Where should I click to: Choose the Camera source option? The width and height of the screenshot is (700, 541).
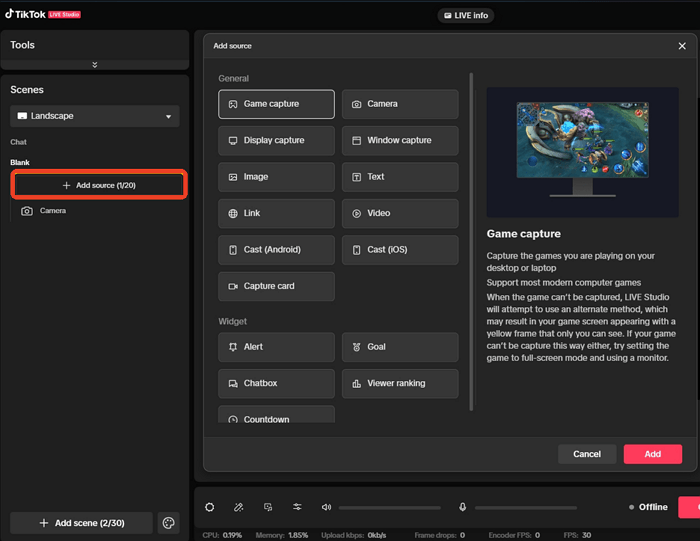coord(400,104)
